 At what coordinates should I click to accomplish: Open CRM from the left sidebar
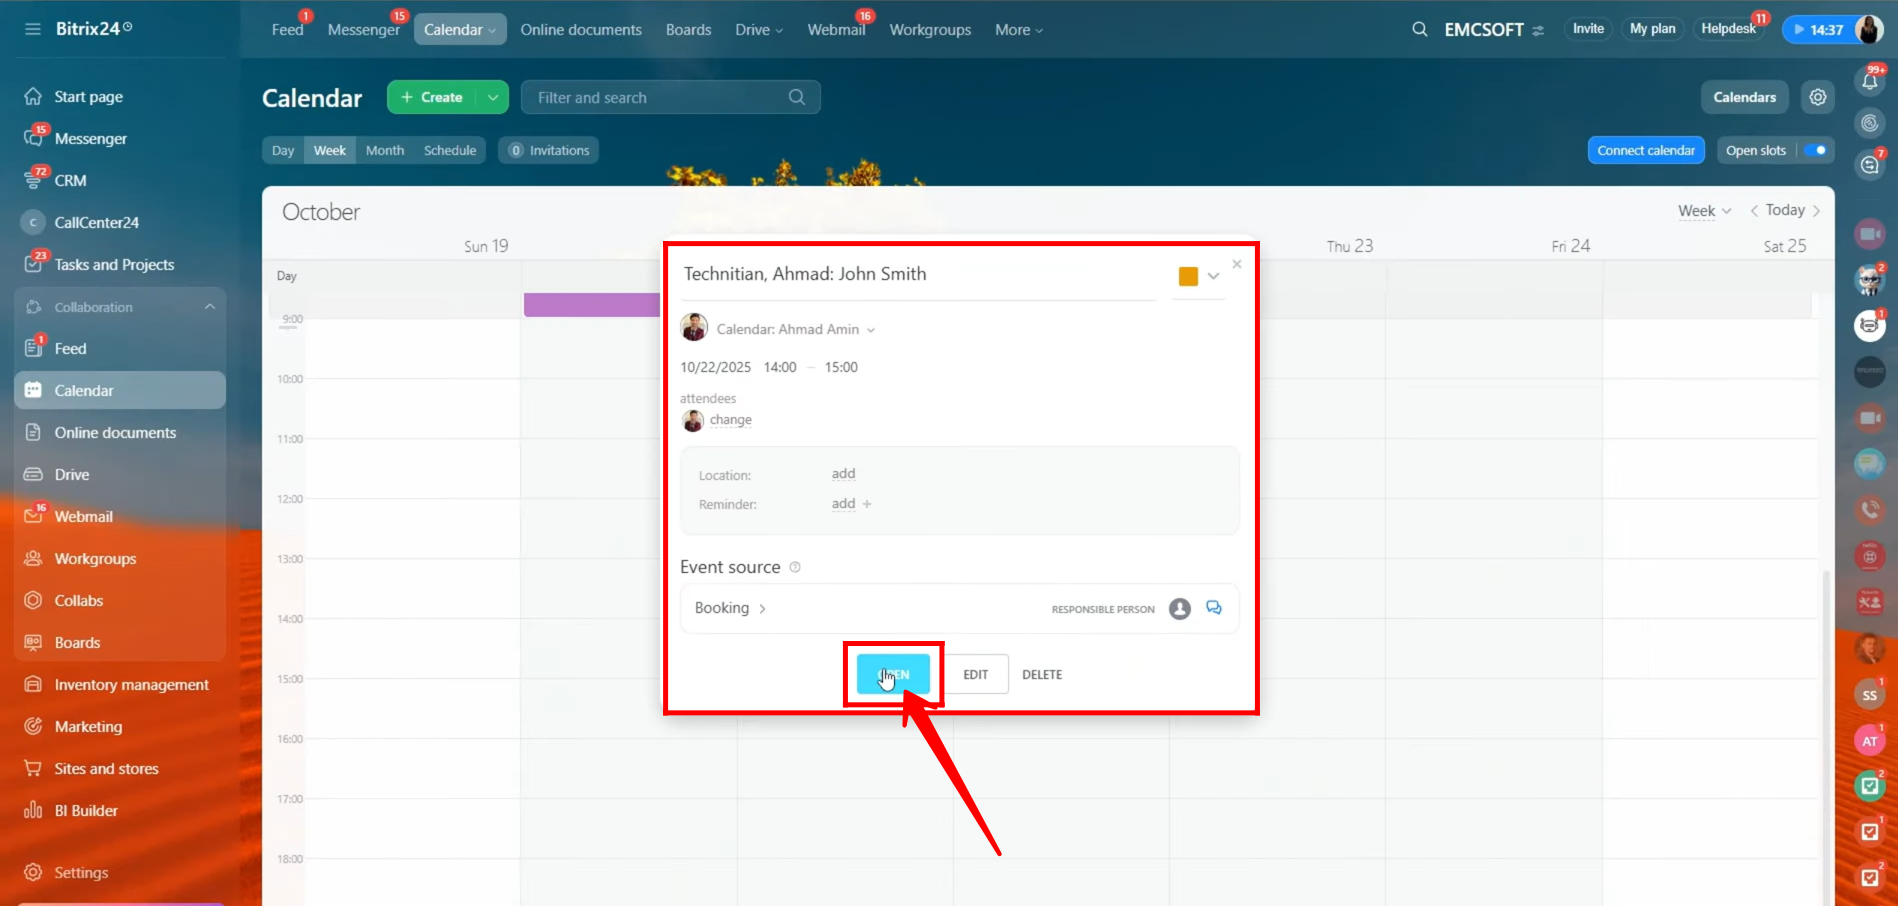70,180
